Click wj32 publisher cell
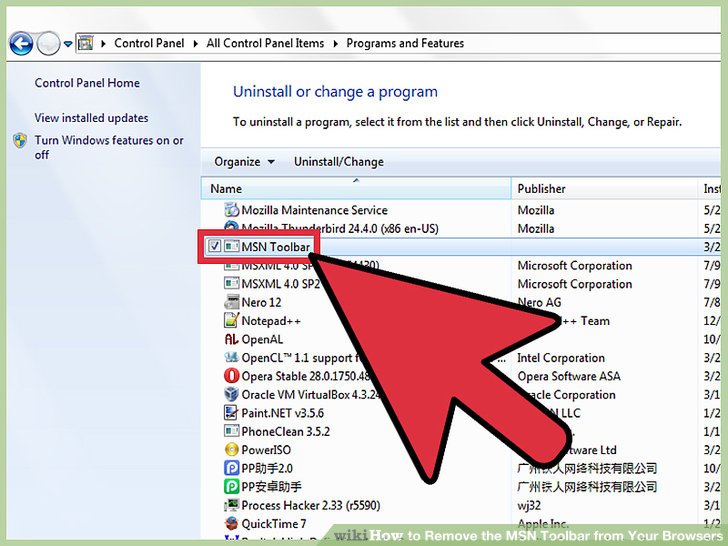This screenshot has width=728, height=546. pos(529,505)
